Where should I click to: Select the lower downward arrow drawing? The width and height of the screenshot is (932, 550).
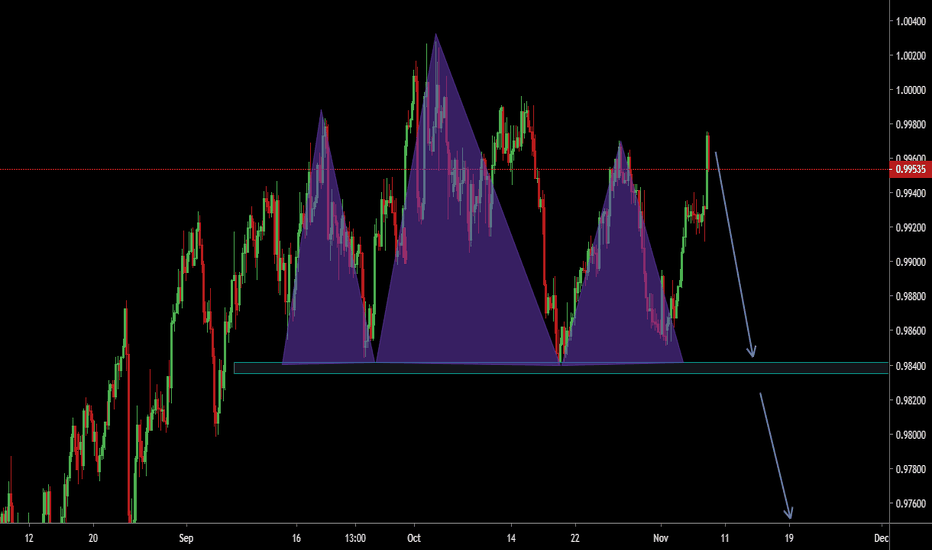[x=776, y=455]
